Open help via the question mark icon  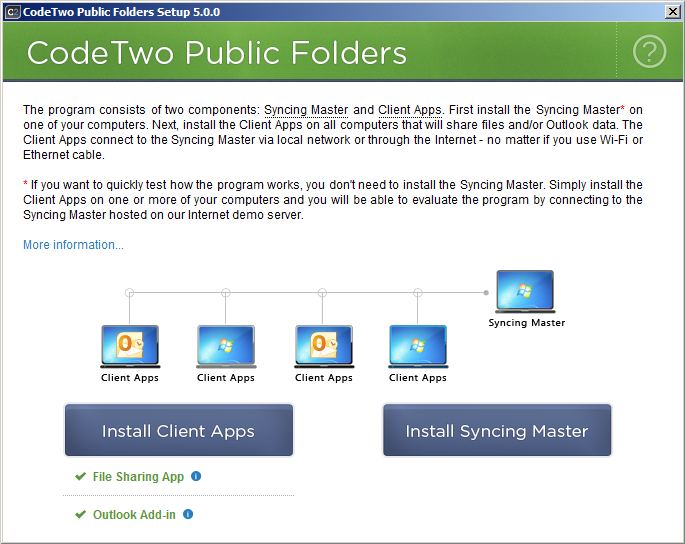649,52
